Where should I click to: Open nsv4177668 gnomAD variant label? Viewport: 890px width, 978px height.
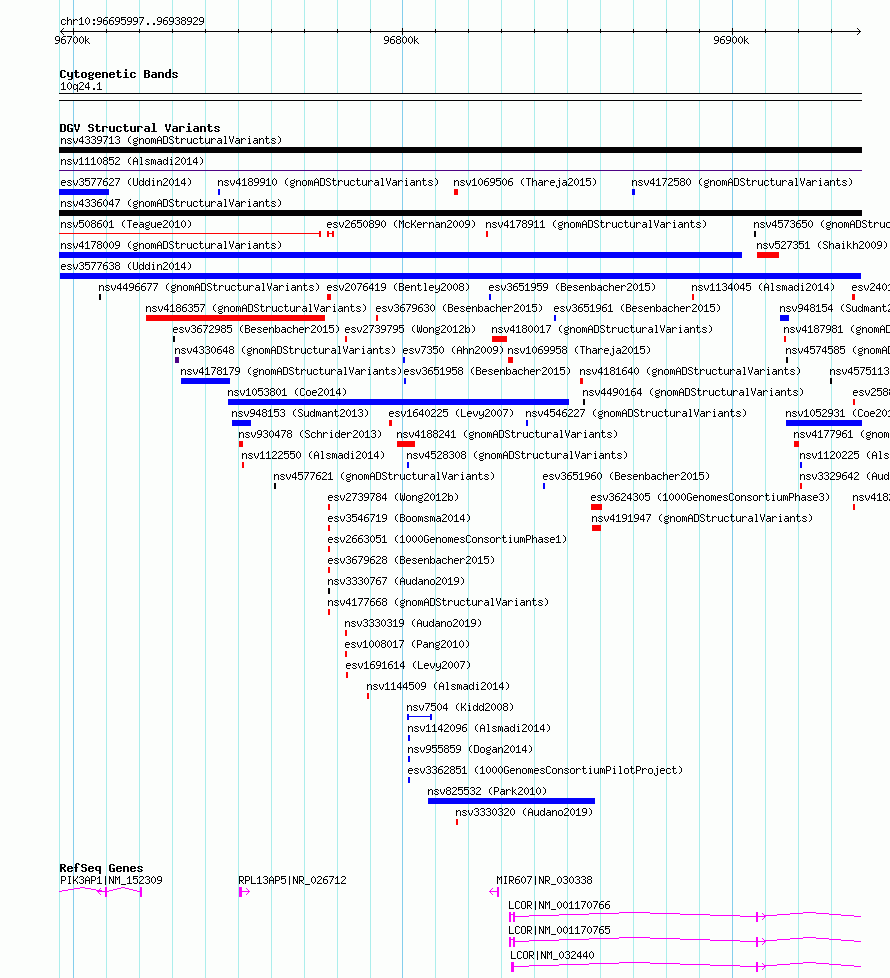pos(438,603)
